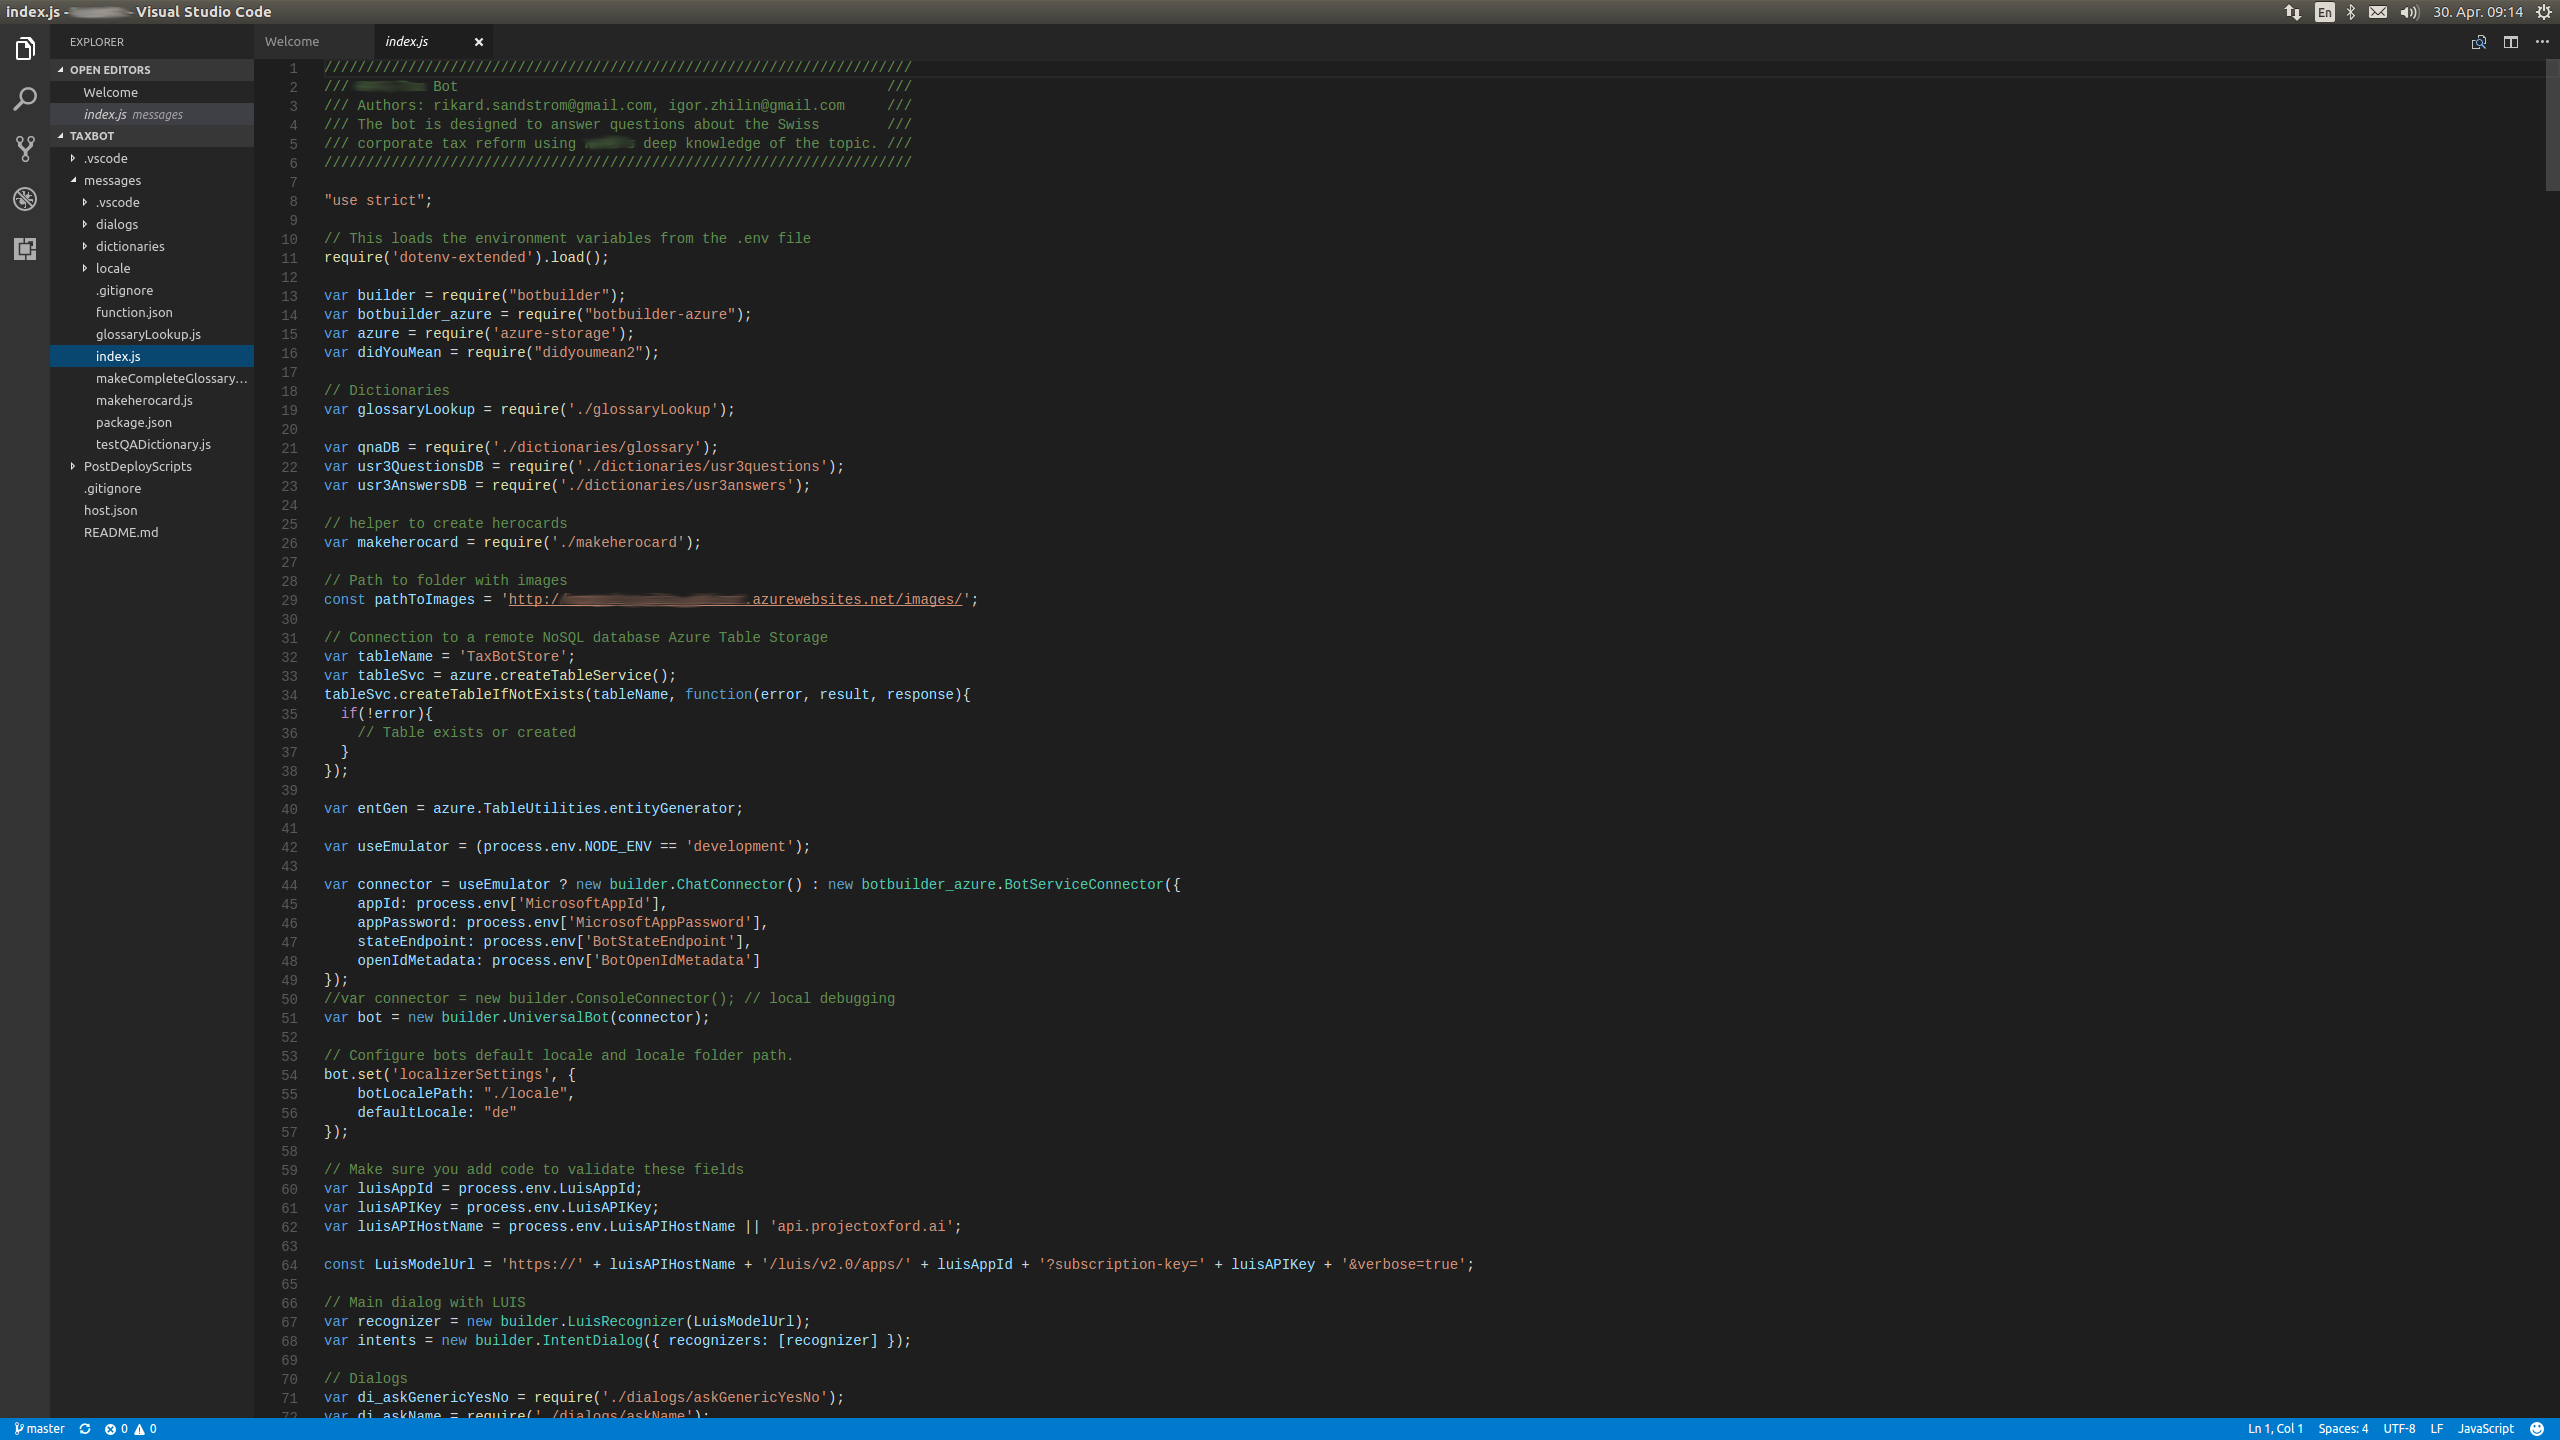Open glossaryLookup.js in explorer
This screenshot has height=1440, width=2560.
tap(148, 334)
